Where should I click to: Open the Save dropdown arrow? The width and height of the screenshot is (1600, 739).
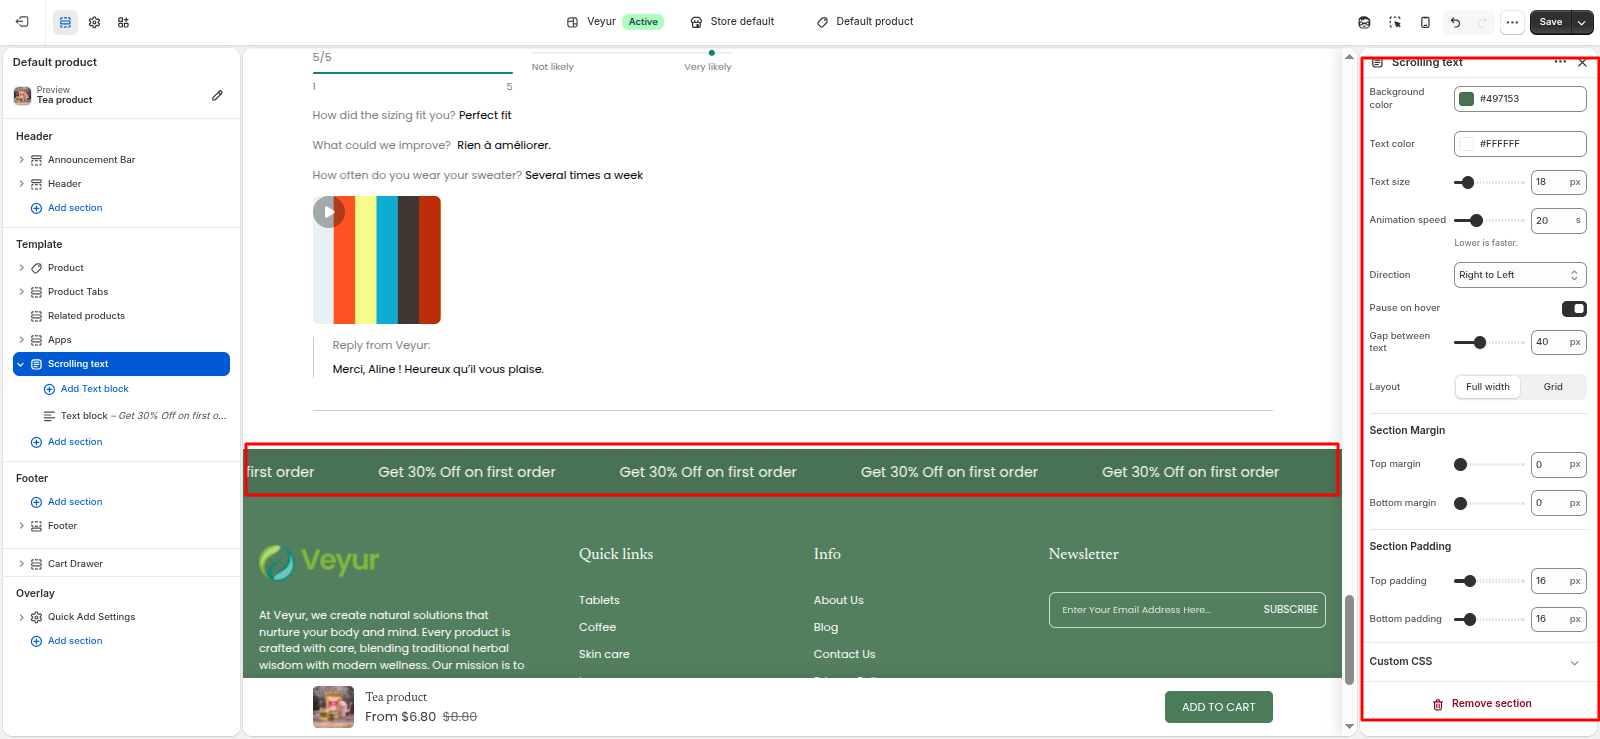tap(1582, 22)
